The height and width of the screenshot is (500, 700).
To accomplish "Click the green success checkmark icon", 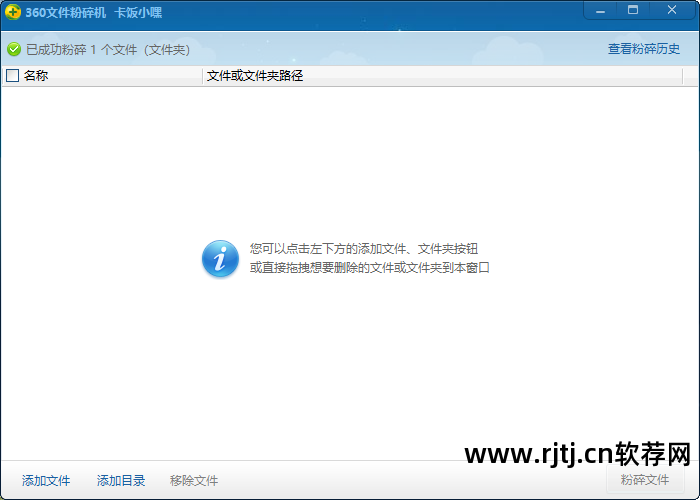I will (14, 49).
